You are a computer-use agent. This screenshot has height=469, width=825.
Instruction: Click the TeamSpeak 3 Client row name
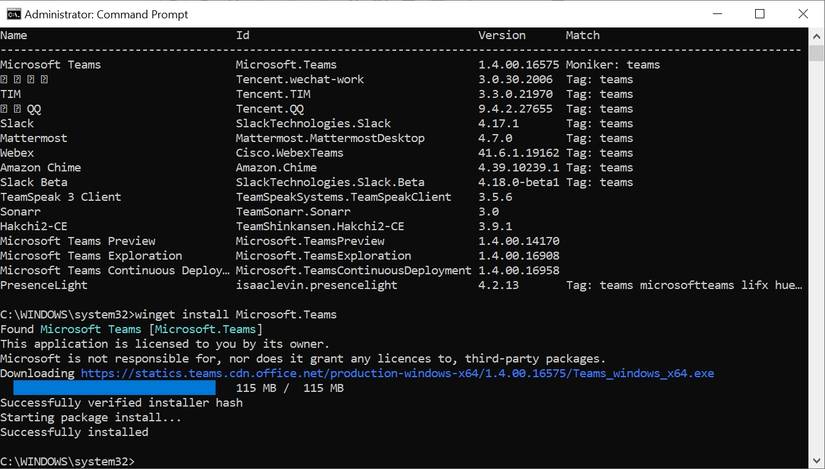click(60, 197)
